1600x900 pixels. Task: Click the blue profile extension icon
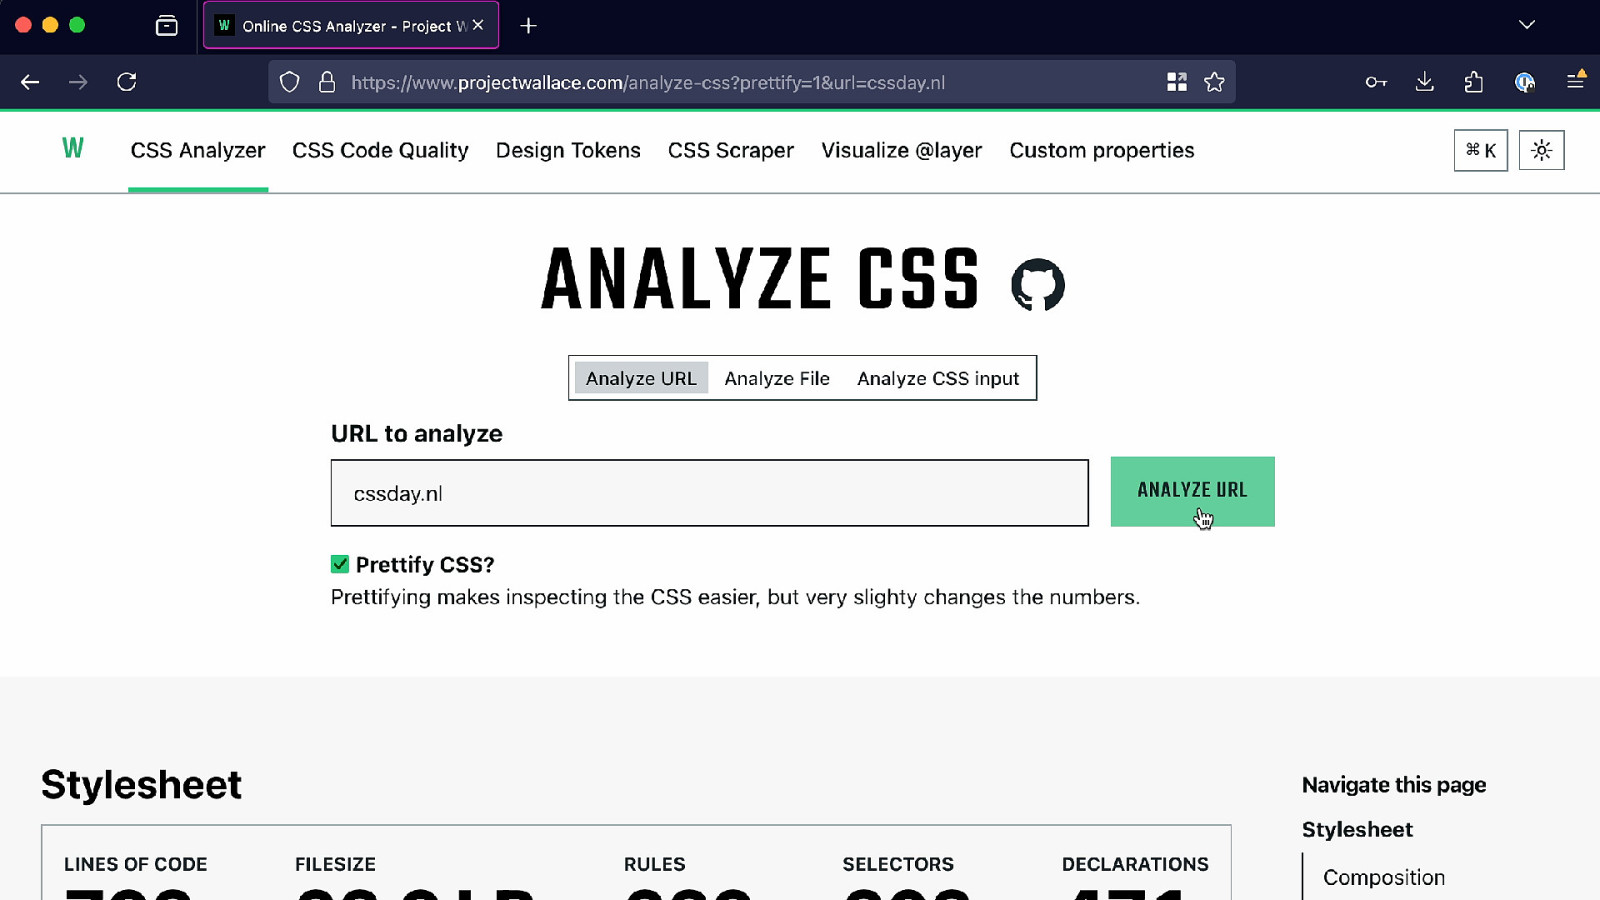(x=1525, y=82)
